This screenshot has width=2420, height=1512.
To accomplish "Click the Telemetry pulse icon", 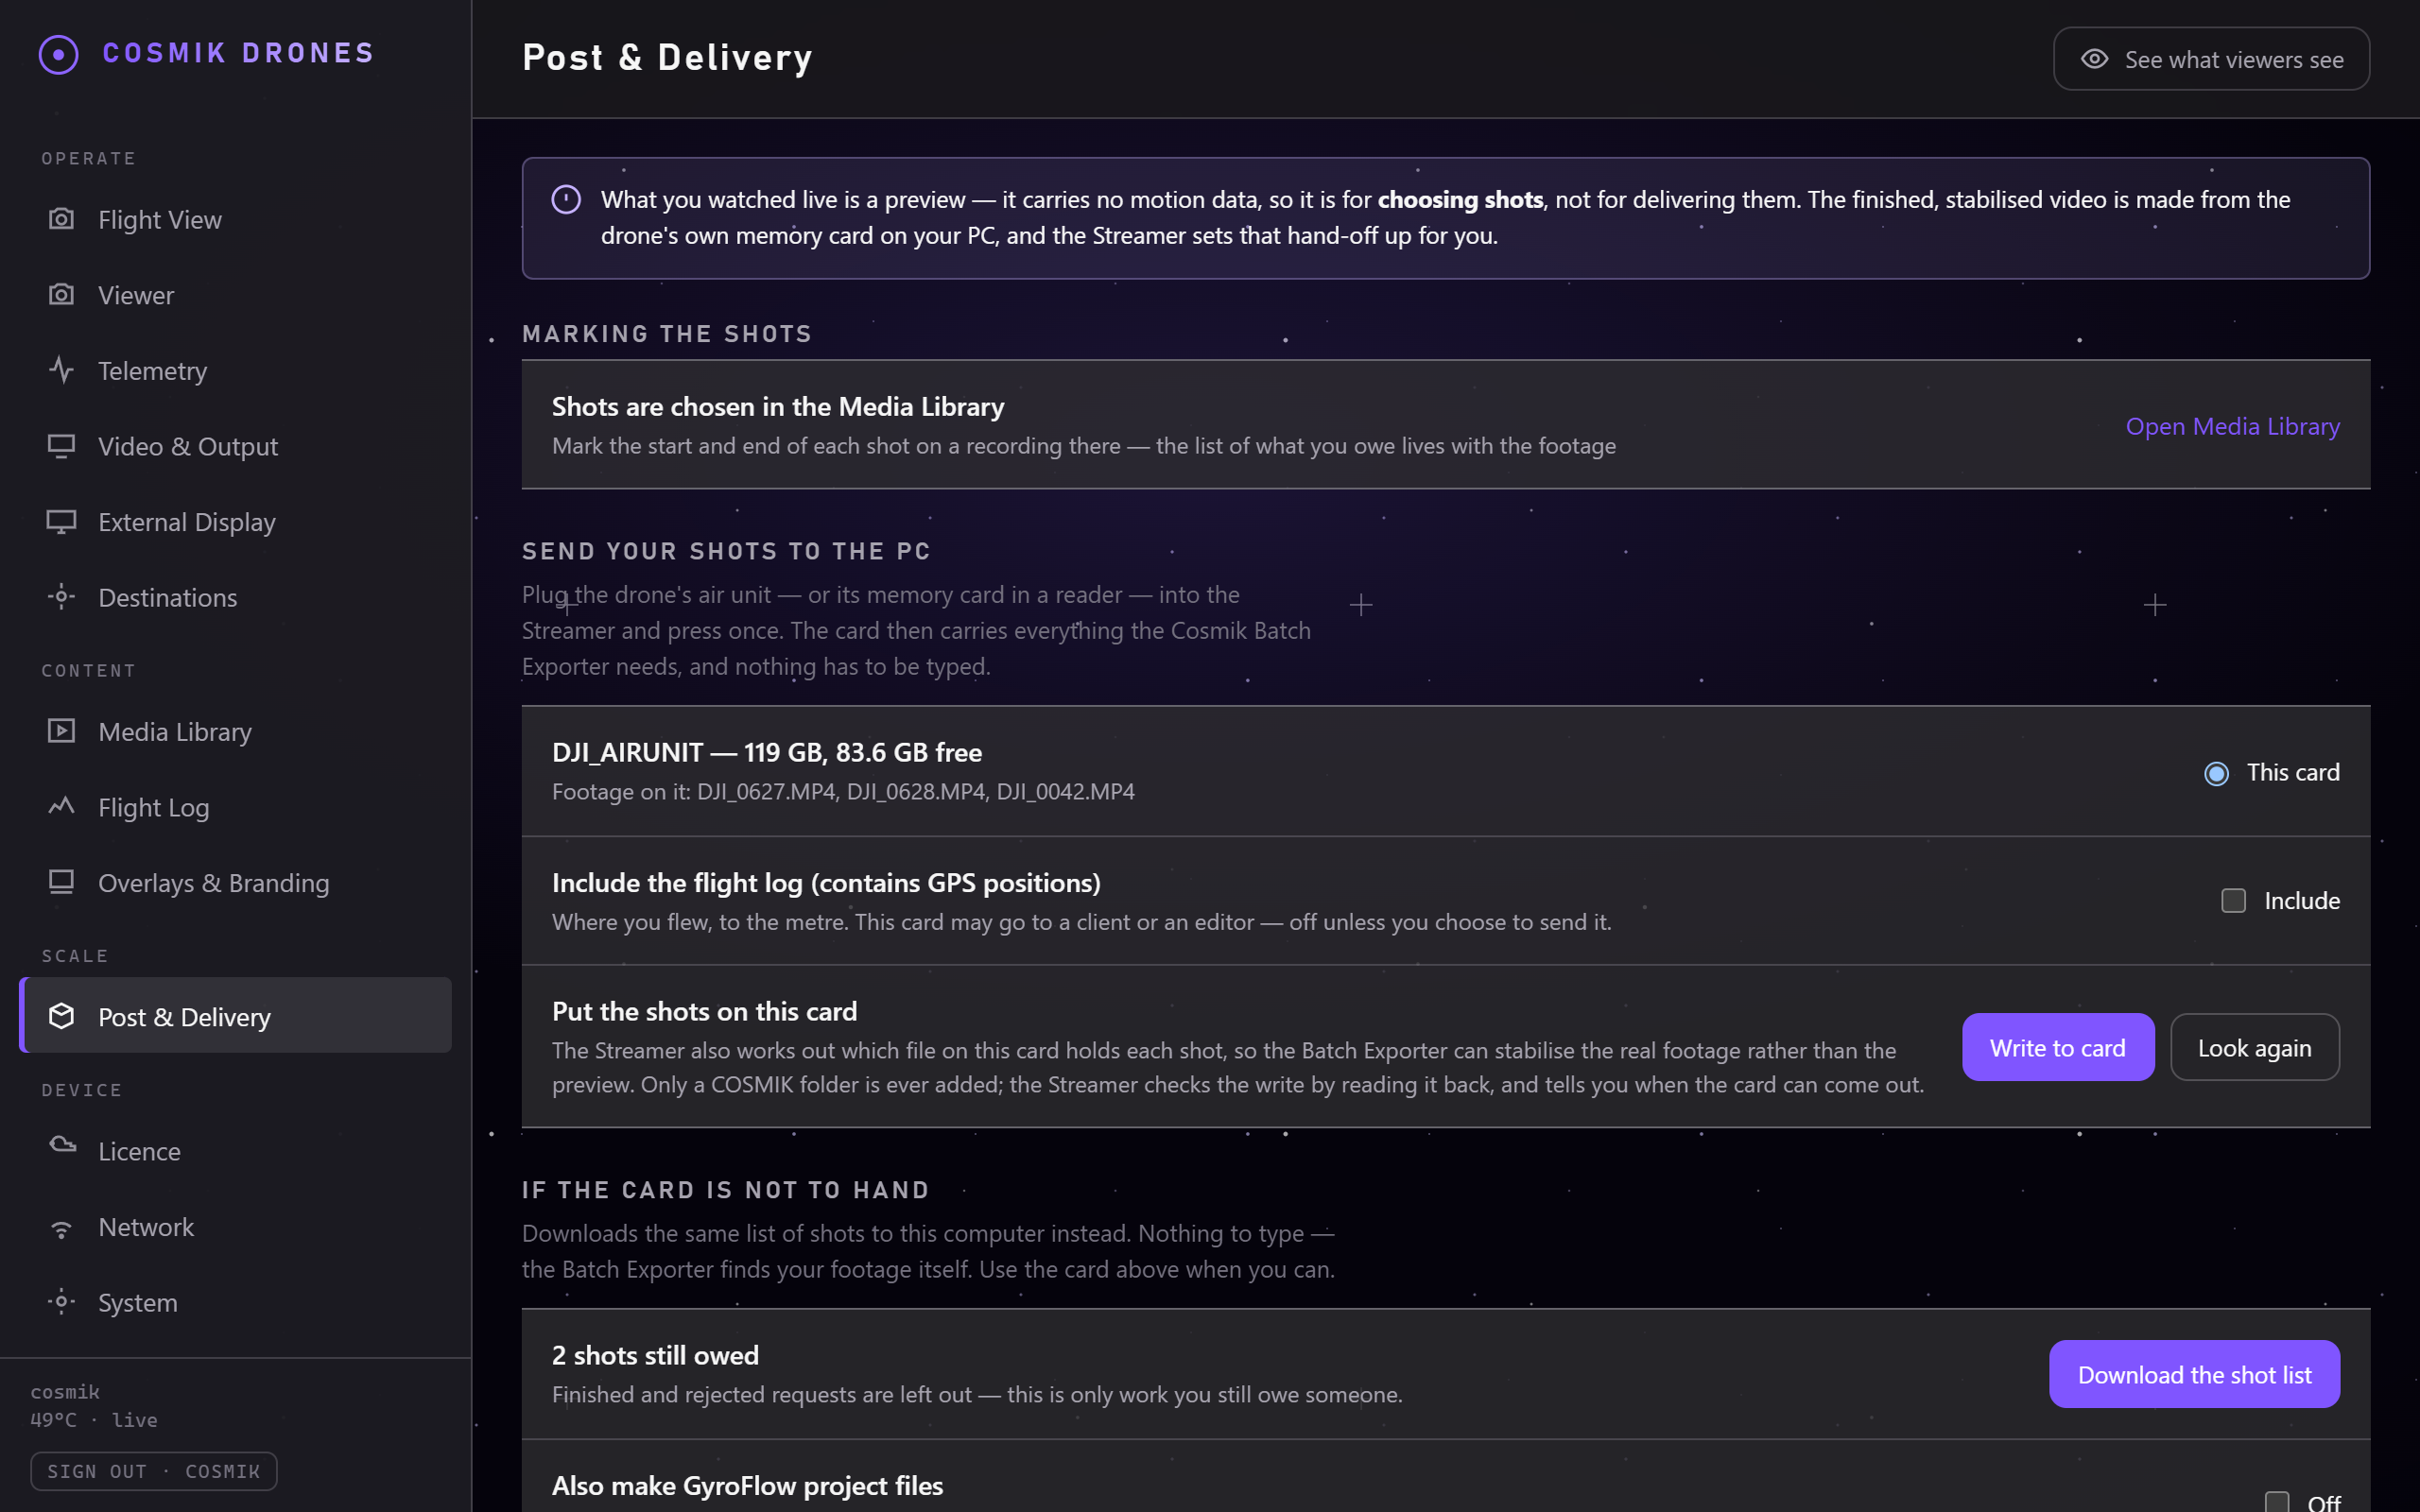I will tap(61, 370).
